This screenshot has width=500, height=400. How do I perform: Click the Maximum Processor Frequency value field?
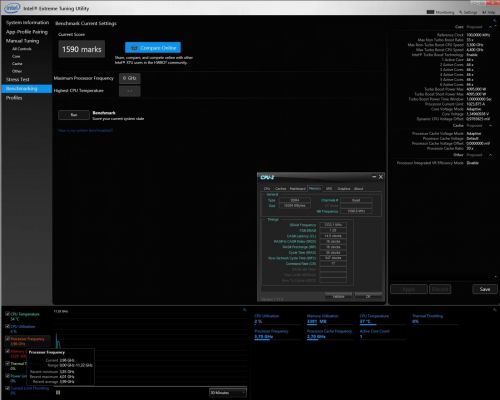coord(130,78)
